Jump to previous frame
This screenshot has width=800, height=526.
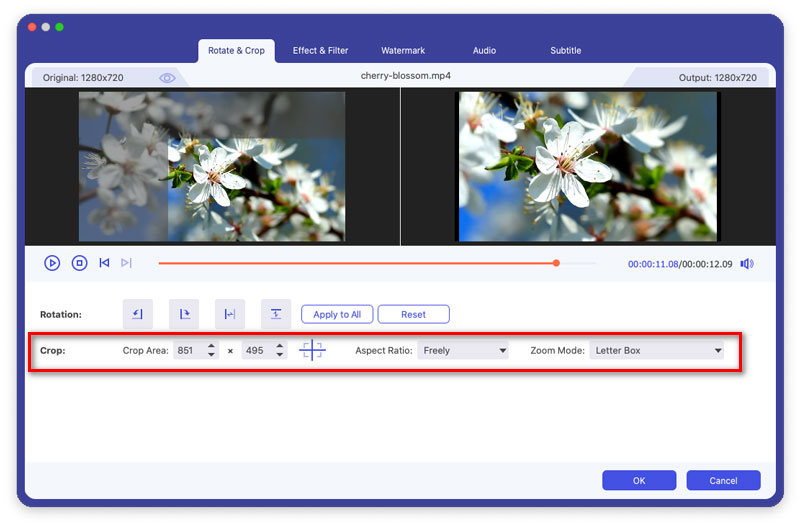tap(104, 263)
